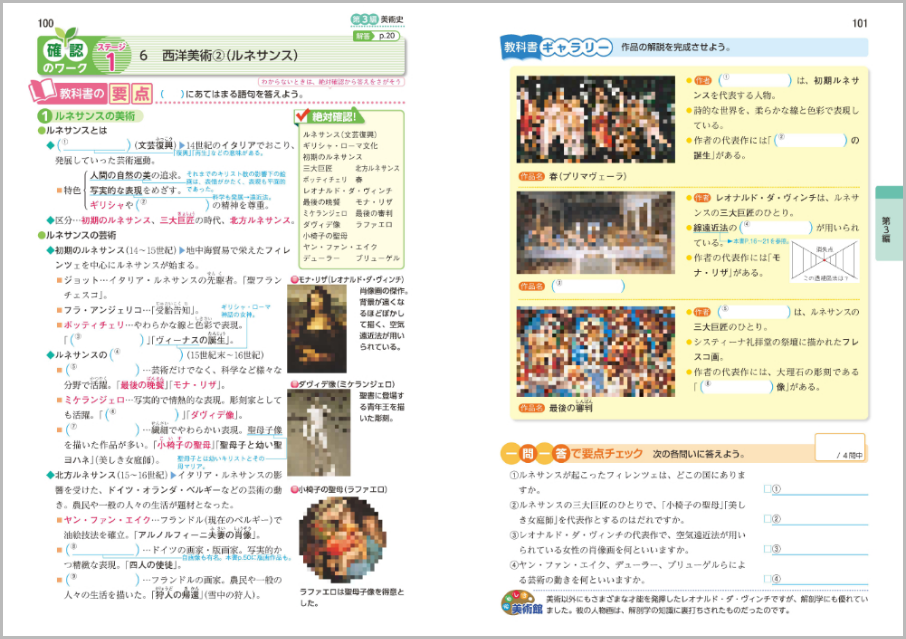
Task: Click the page number 101
Action: (x=860, y=23)
